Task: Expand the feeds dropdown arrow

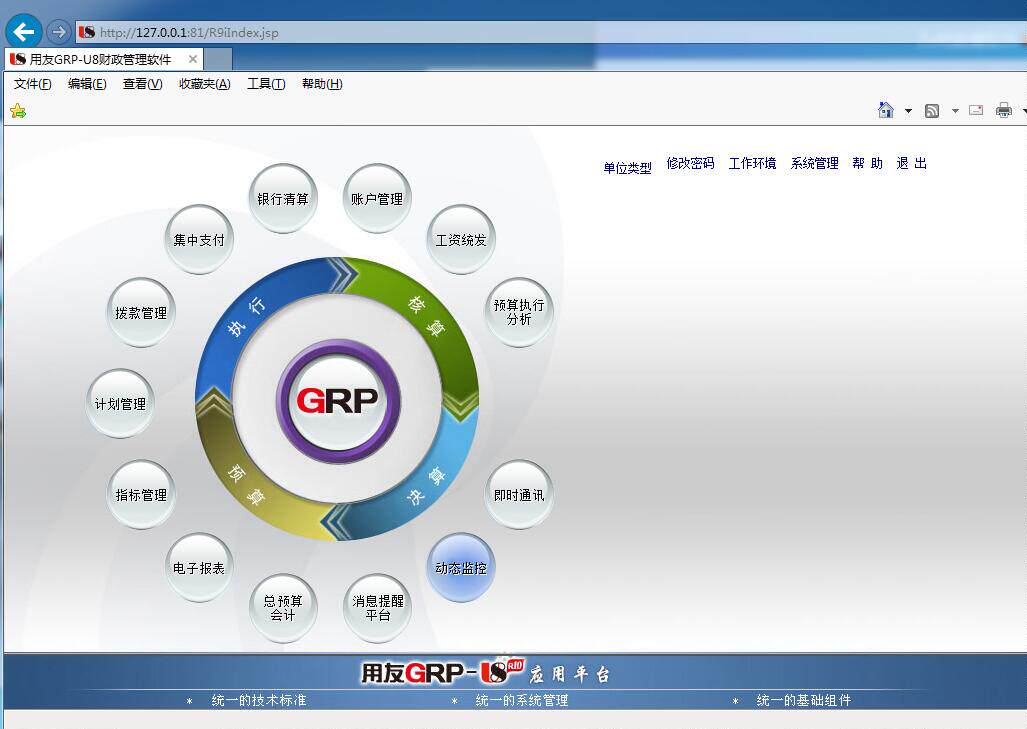Action: 955,111
